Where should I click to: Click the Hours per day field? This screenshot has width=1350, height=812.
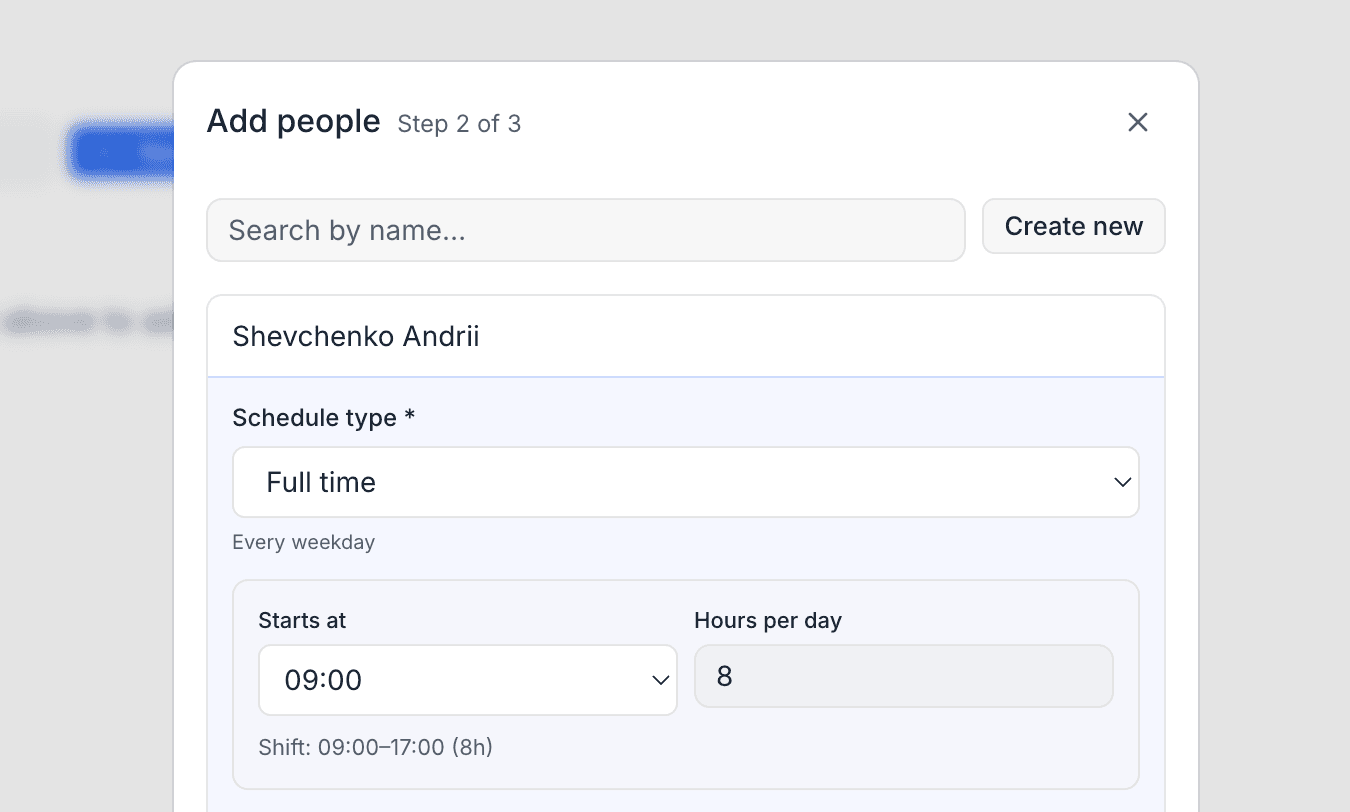(x=904, y=676)
